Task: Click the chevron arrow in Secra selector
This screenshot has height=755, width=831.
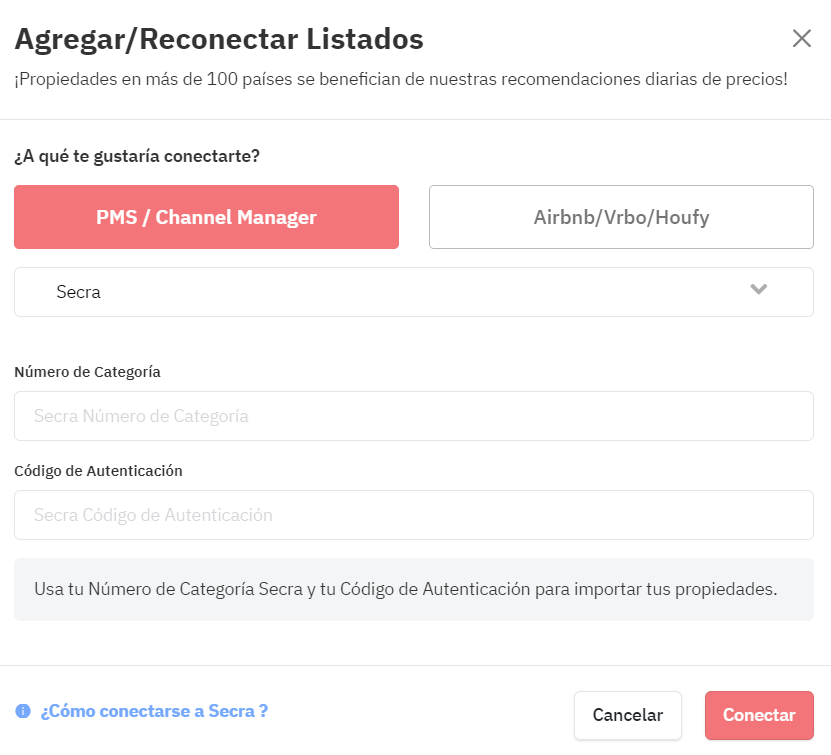Action: click(x=758, y=289)
